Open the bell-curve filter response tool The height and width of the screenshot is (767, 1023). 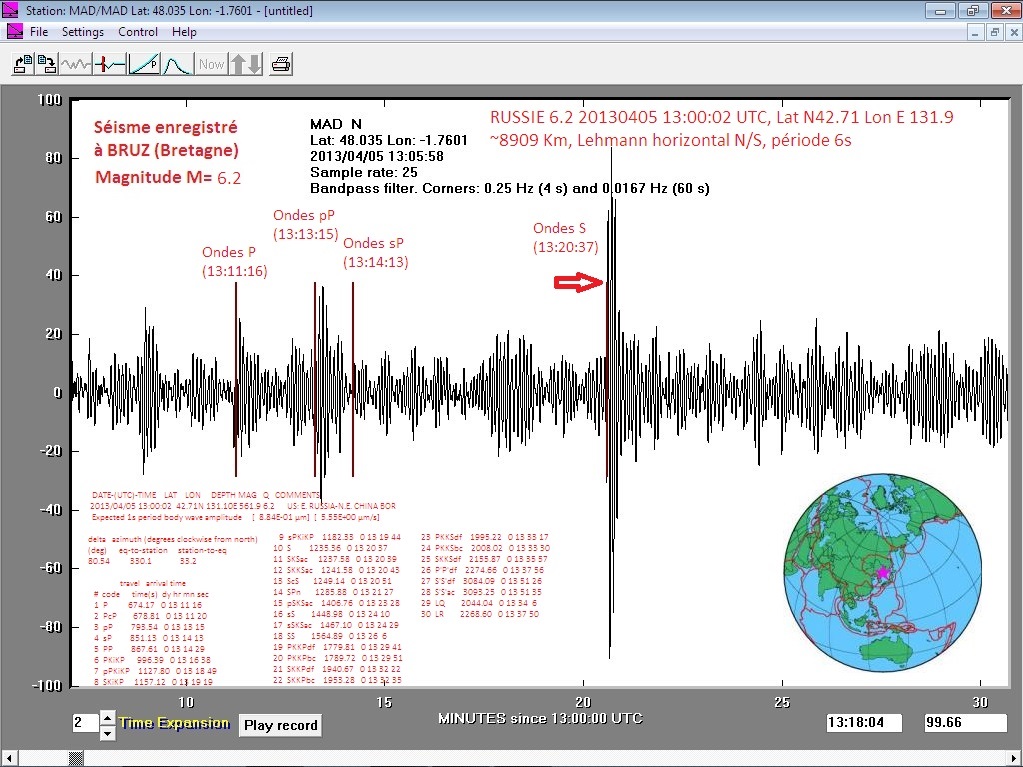(x=177, y=65)
